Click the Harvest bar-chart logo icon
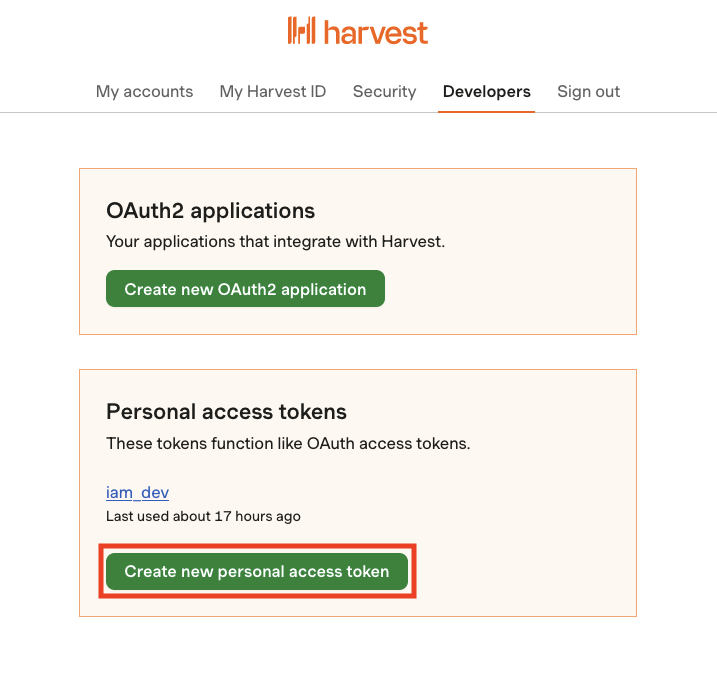717x680 pixels. click(301, 31)
